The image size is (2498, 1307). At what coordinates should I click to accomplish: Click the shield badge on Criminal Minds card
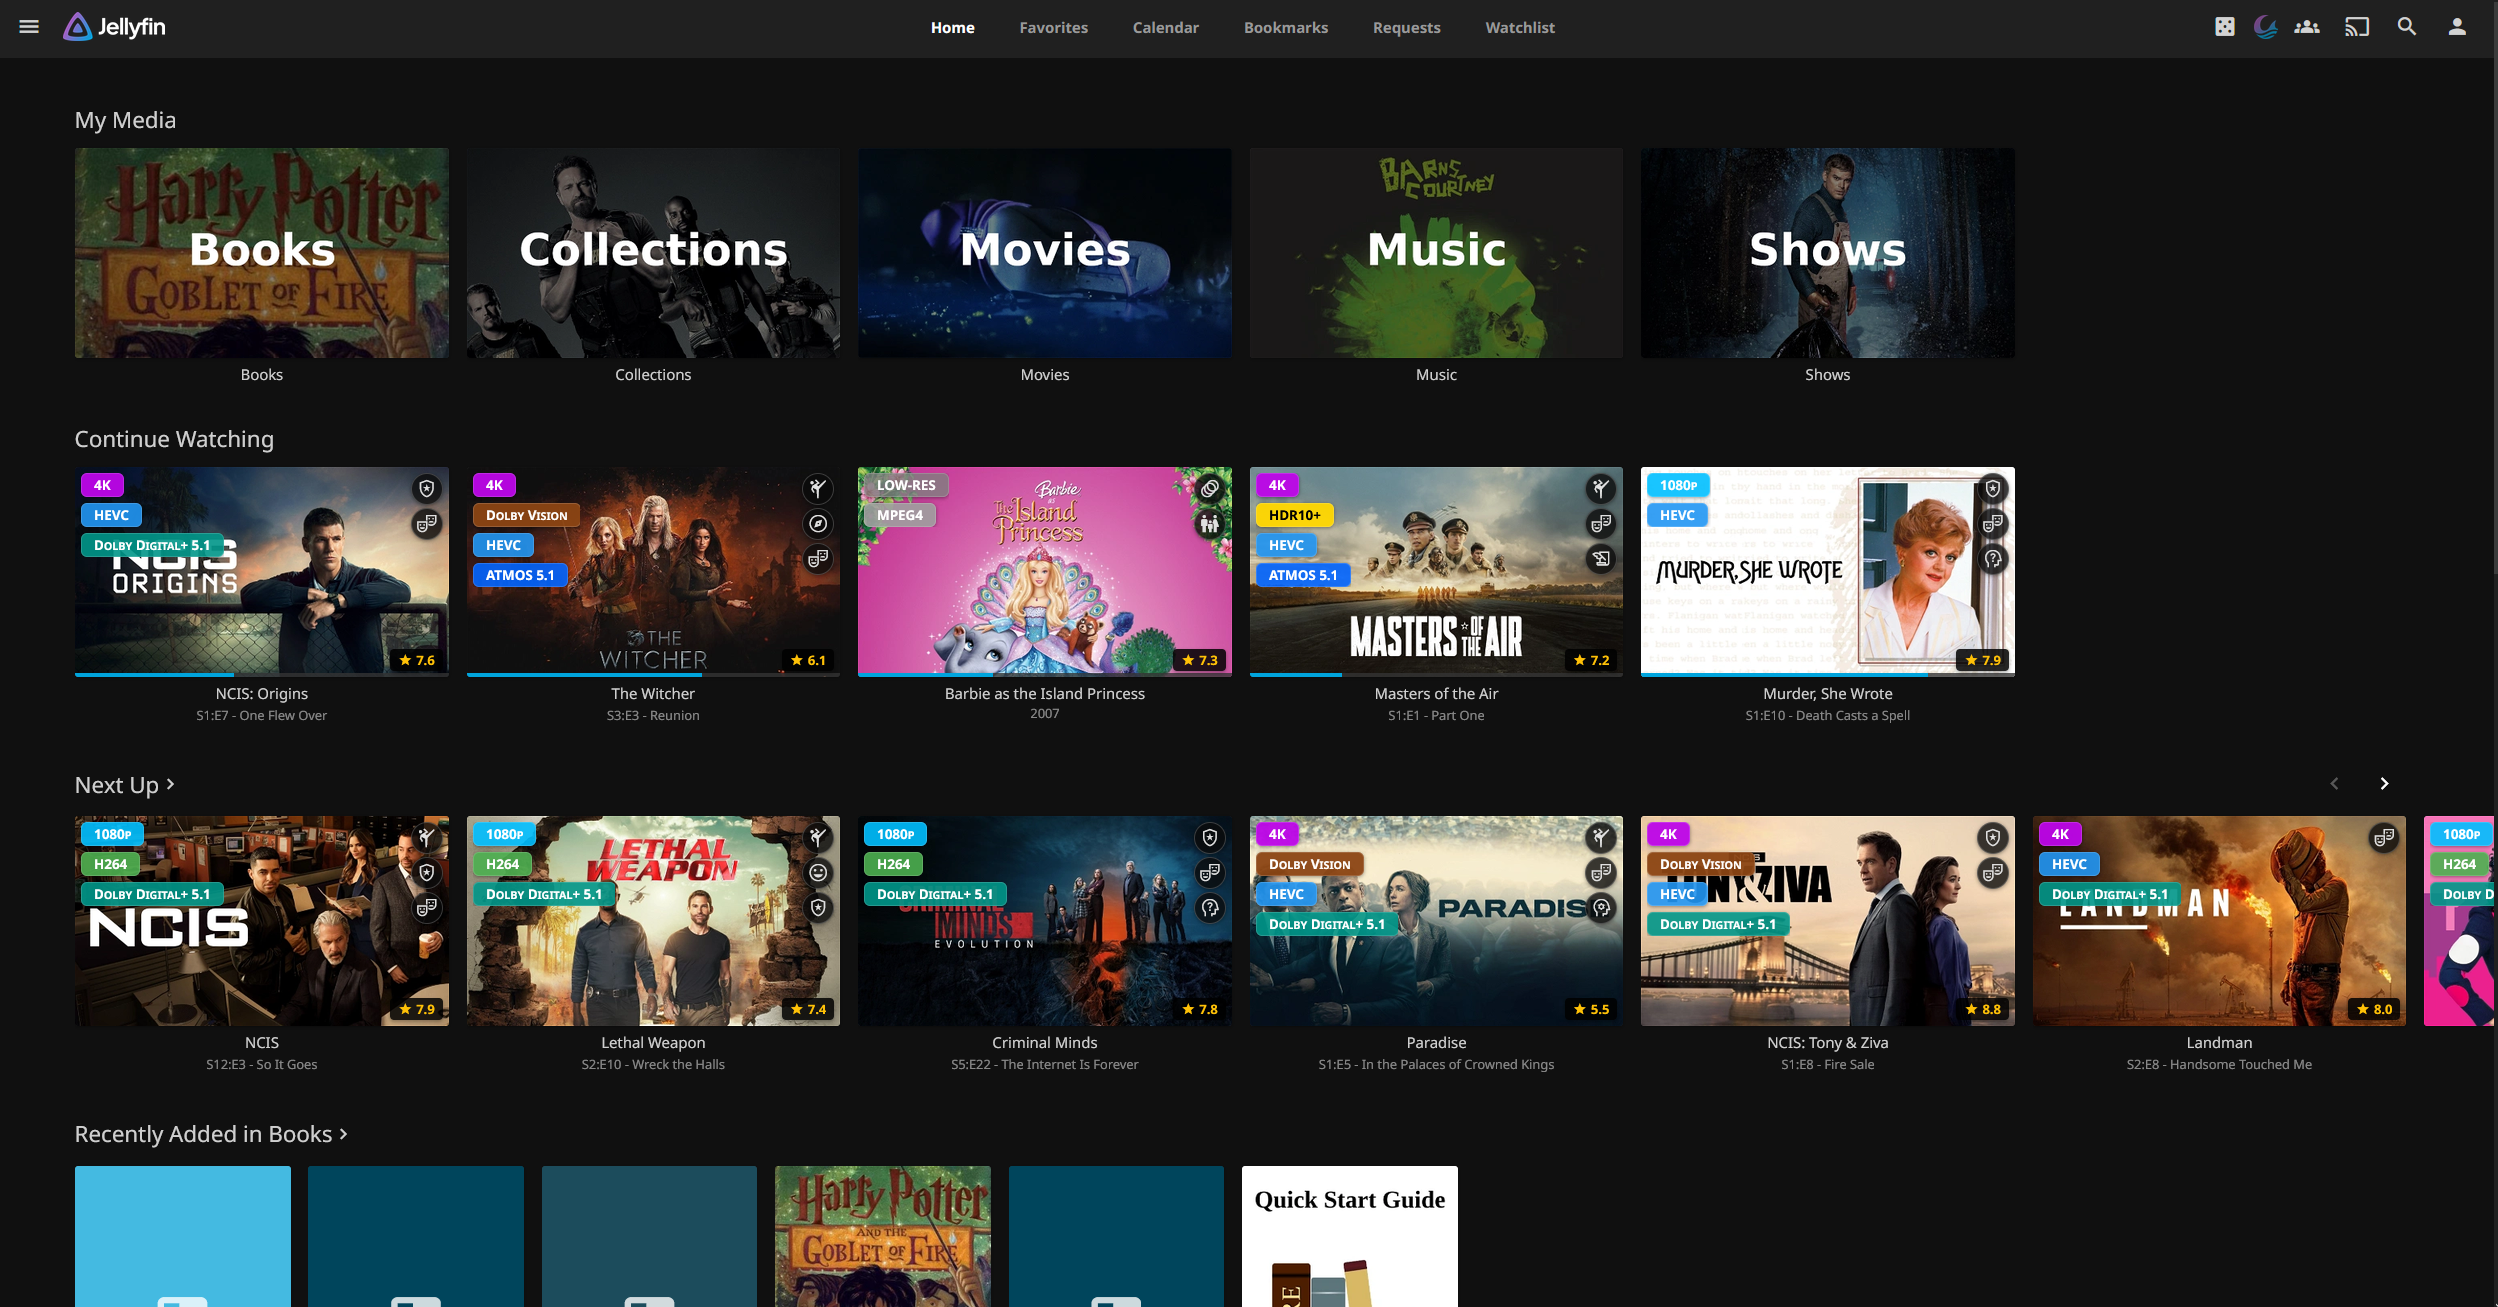1210,837
